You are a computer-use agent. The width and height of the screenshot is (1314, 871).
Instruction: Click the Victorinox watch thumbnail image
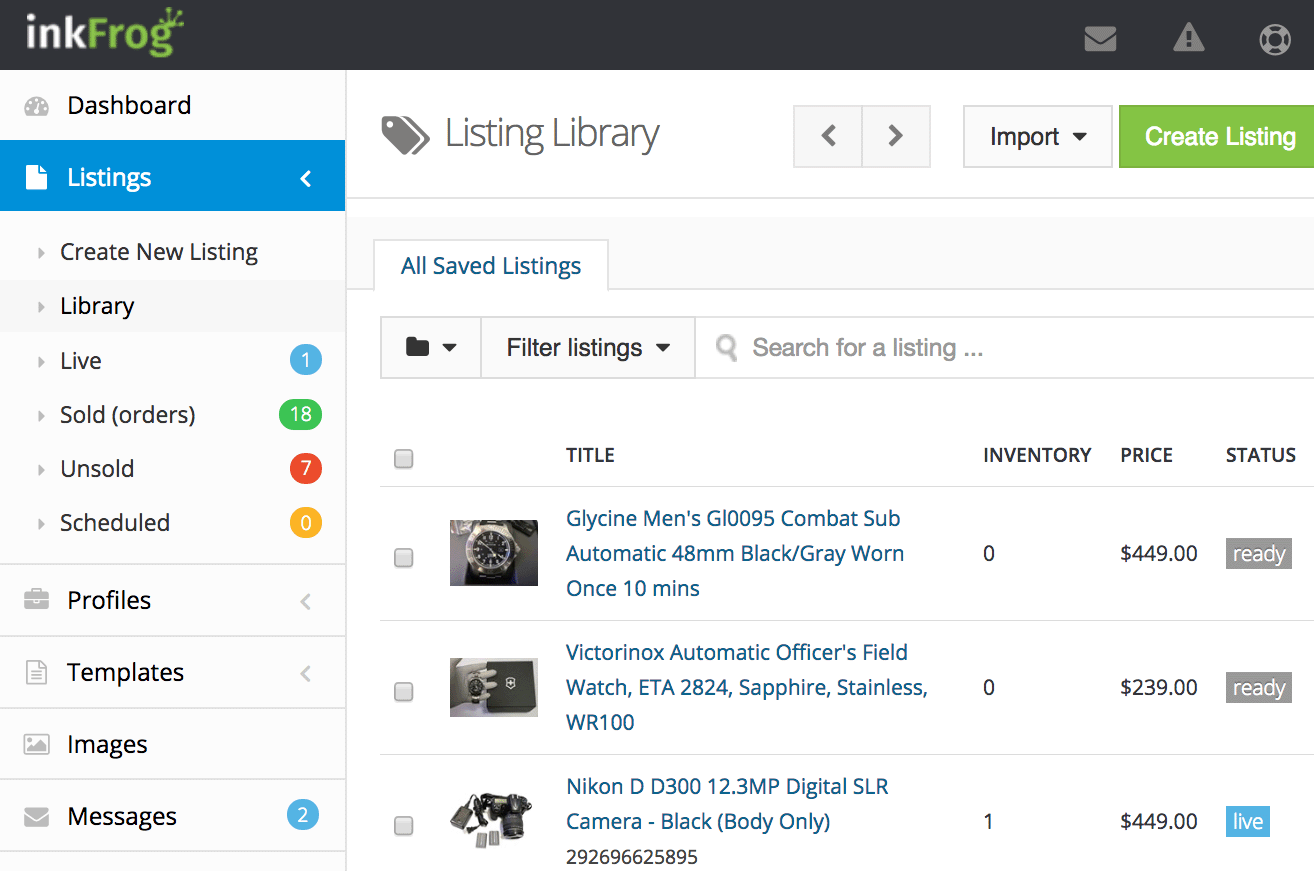coord(494,687)
